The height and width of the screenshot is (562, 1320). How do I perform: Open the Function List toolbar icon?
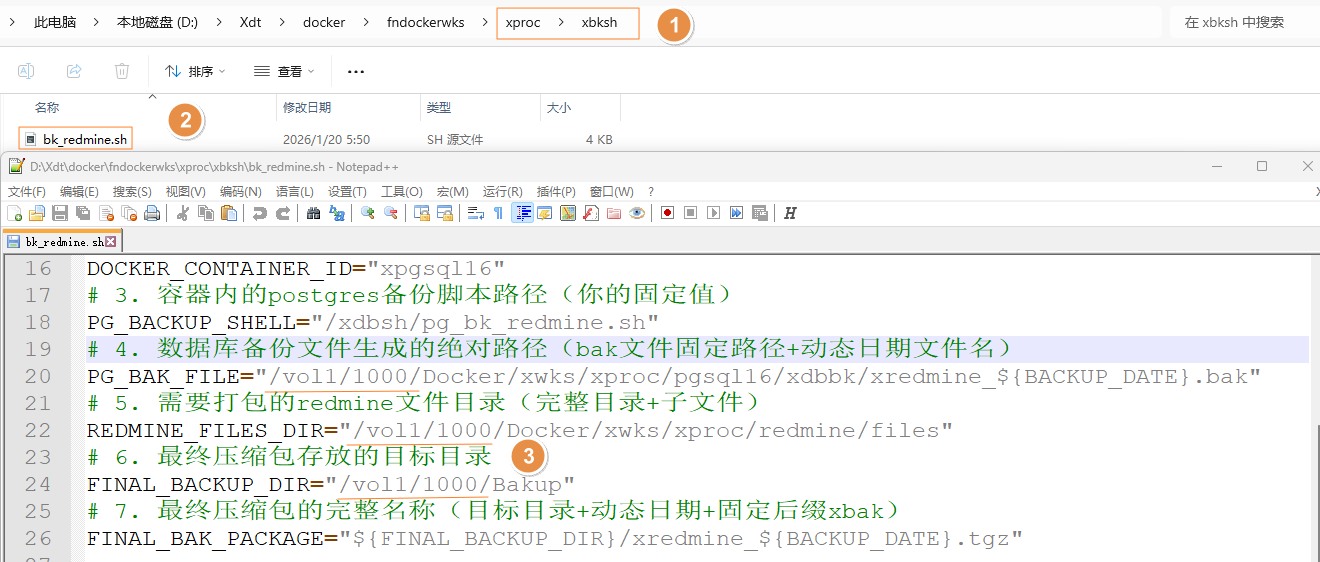click(591, 213)
